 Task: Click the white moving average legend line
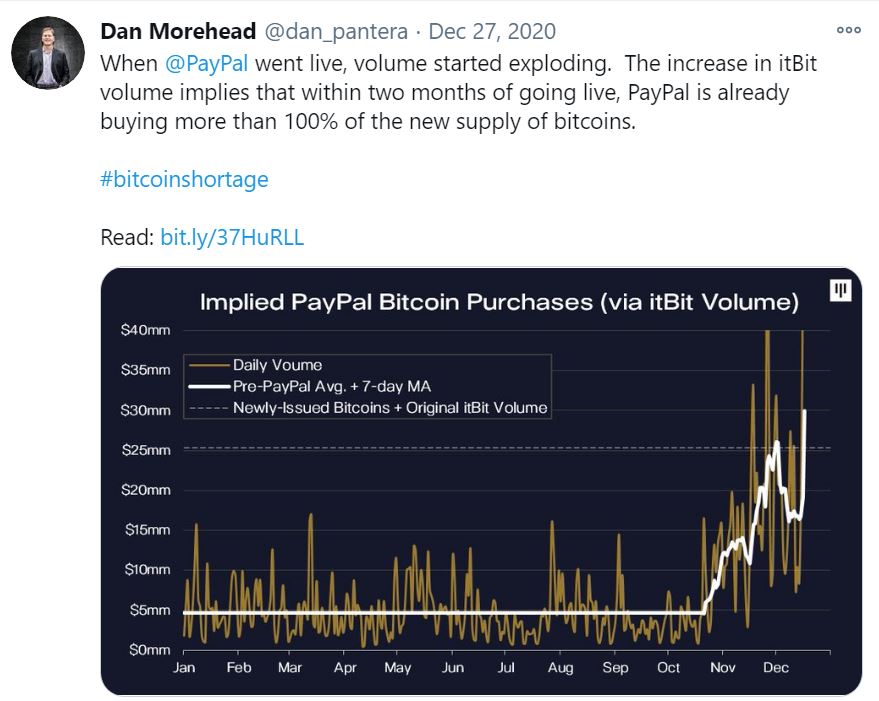point(207,386)
